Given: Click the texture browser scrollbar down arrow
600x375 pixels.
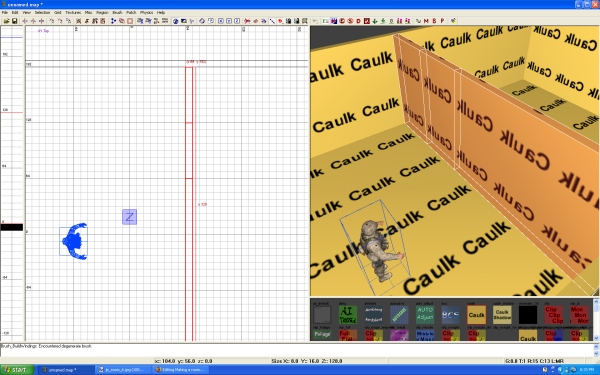Looking at the screenshot, I should (x=596, y=338).
